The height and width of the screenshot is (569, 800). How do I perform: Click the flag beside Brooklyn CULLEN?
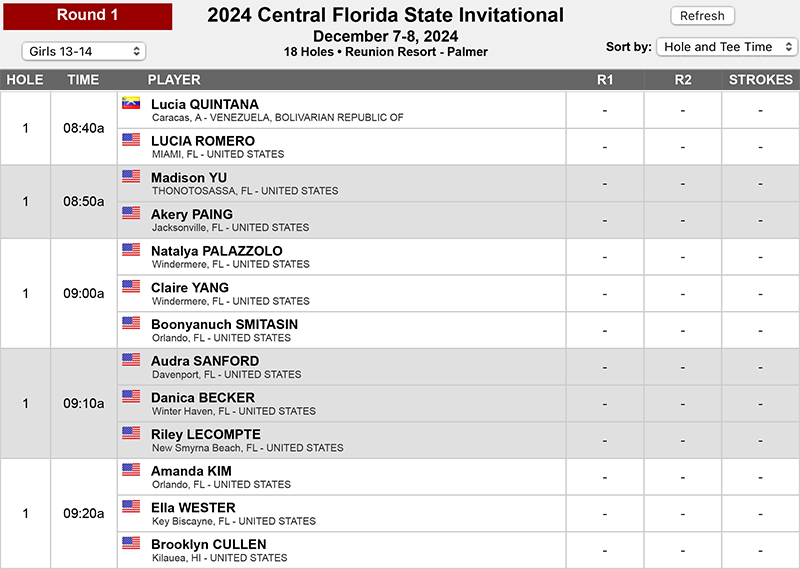(131, 543)
